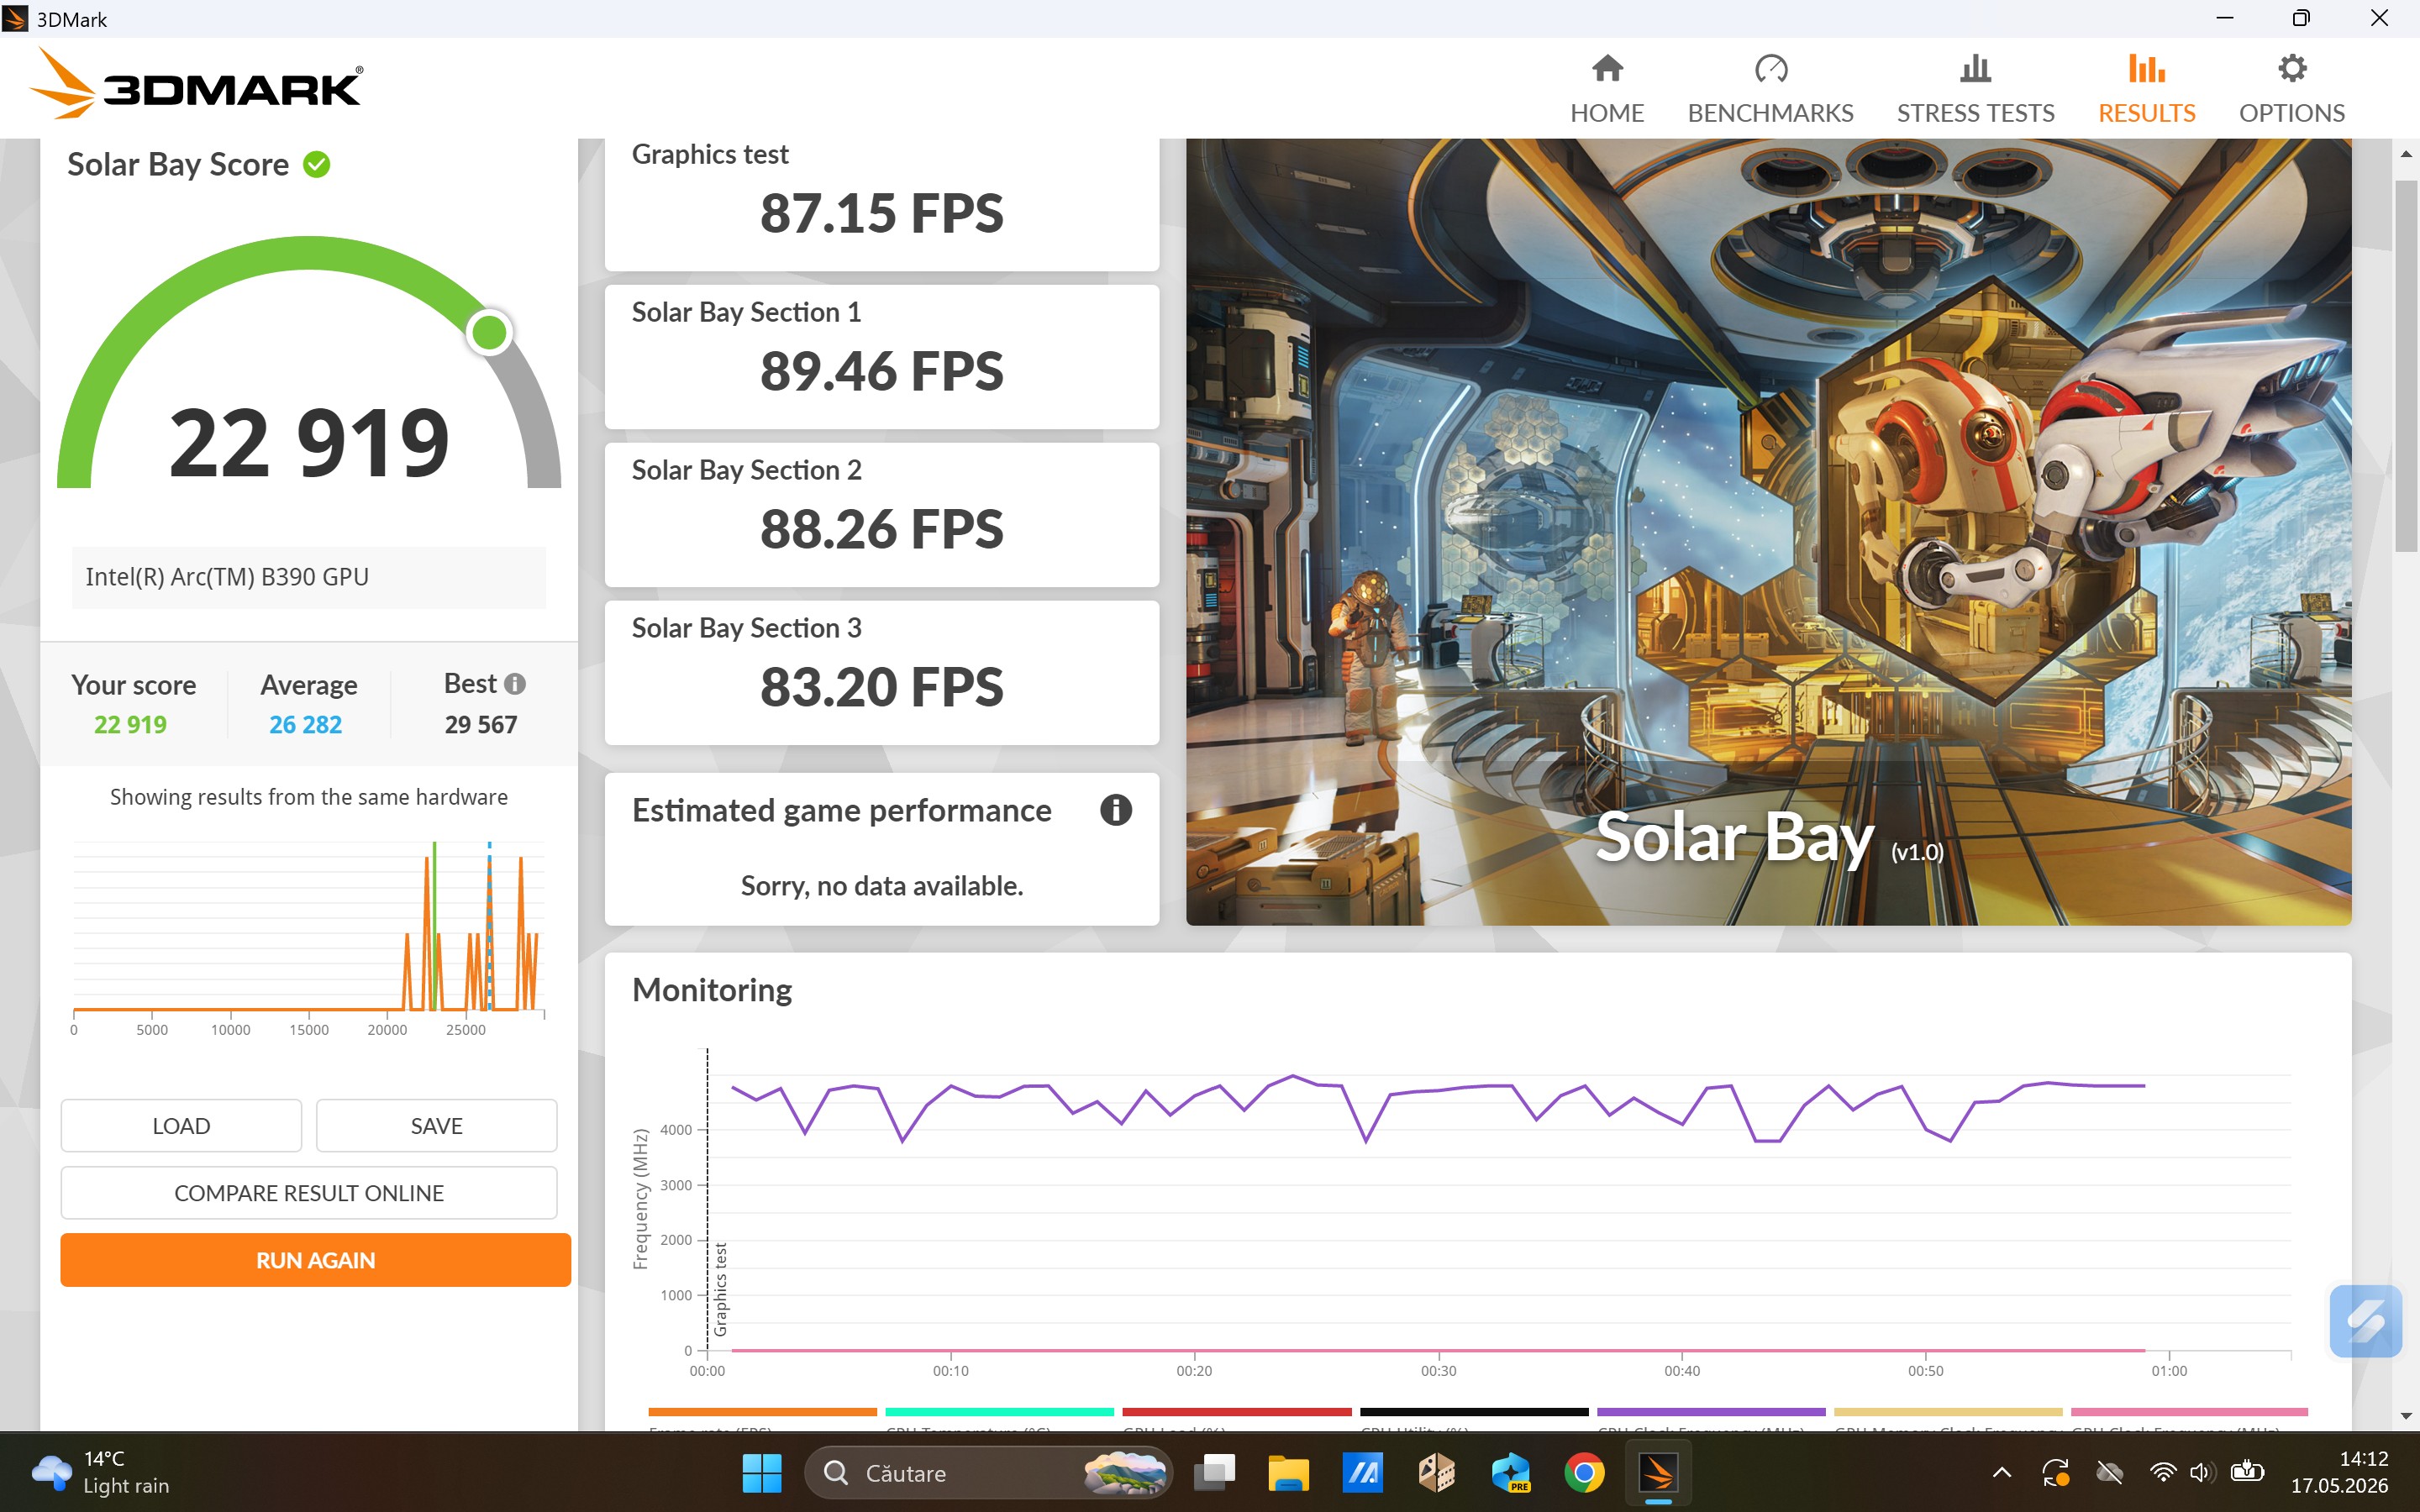Click the Home house icon

tap(1607, 68)
